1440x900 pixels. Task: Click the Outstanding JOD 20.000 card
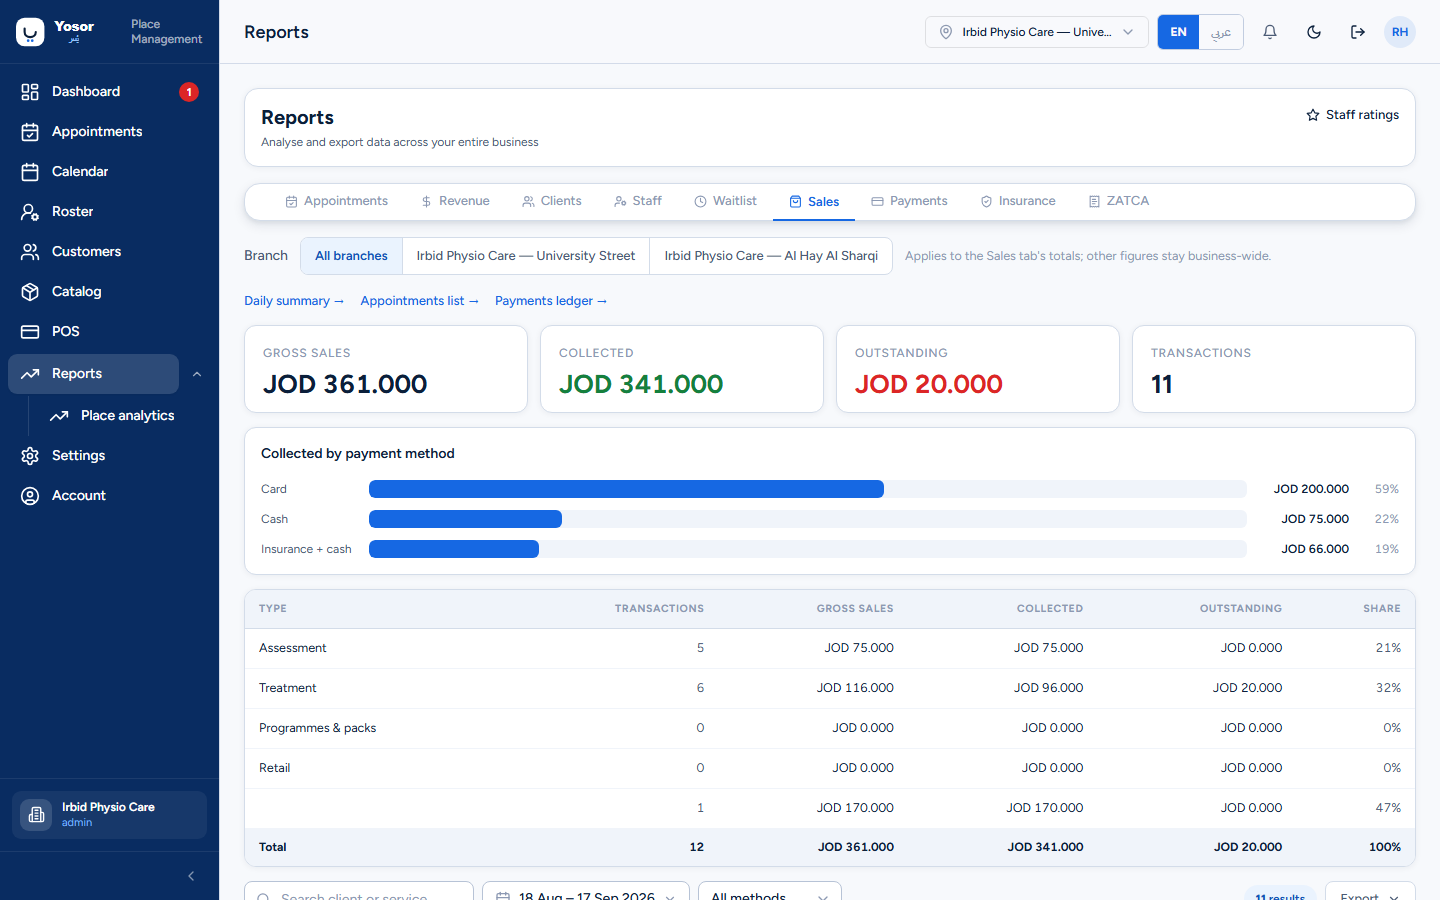tap(978, 369)
